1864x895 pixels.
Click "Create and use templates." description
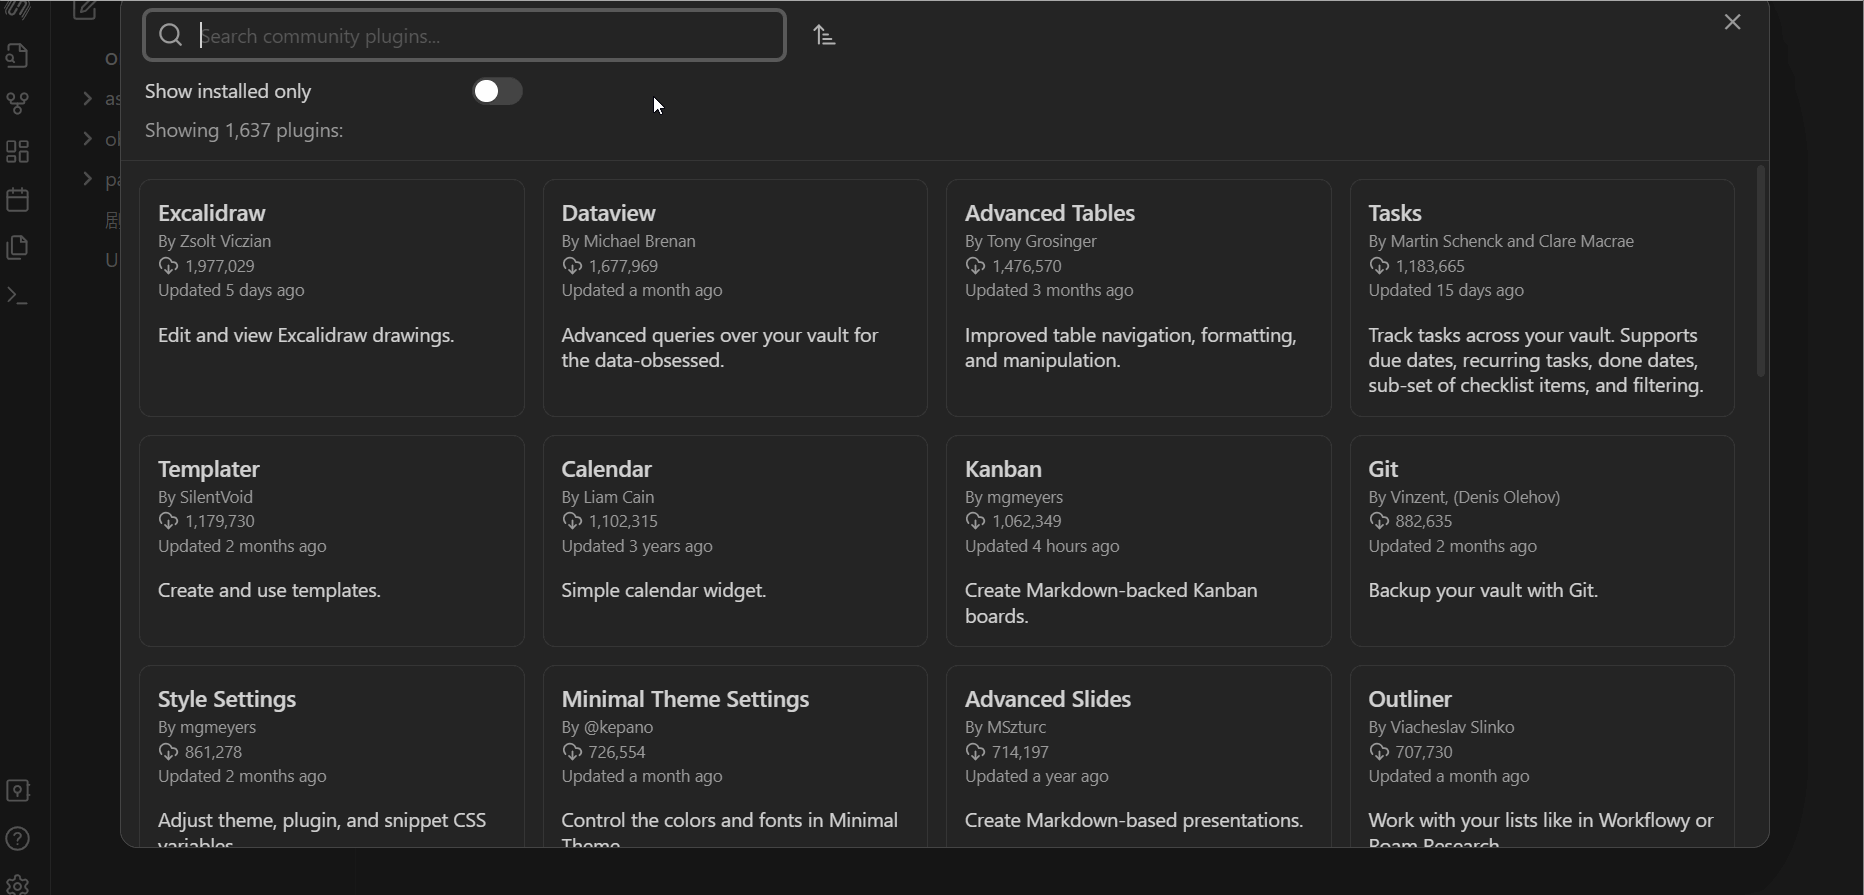click(270, 591)
